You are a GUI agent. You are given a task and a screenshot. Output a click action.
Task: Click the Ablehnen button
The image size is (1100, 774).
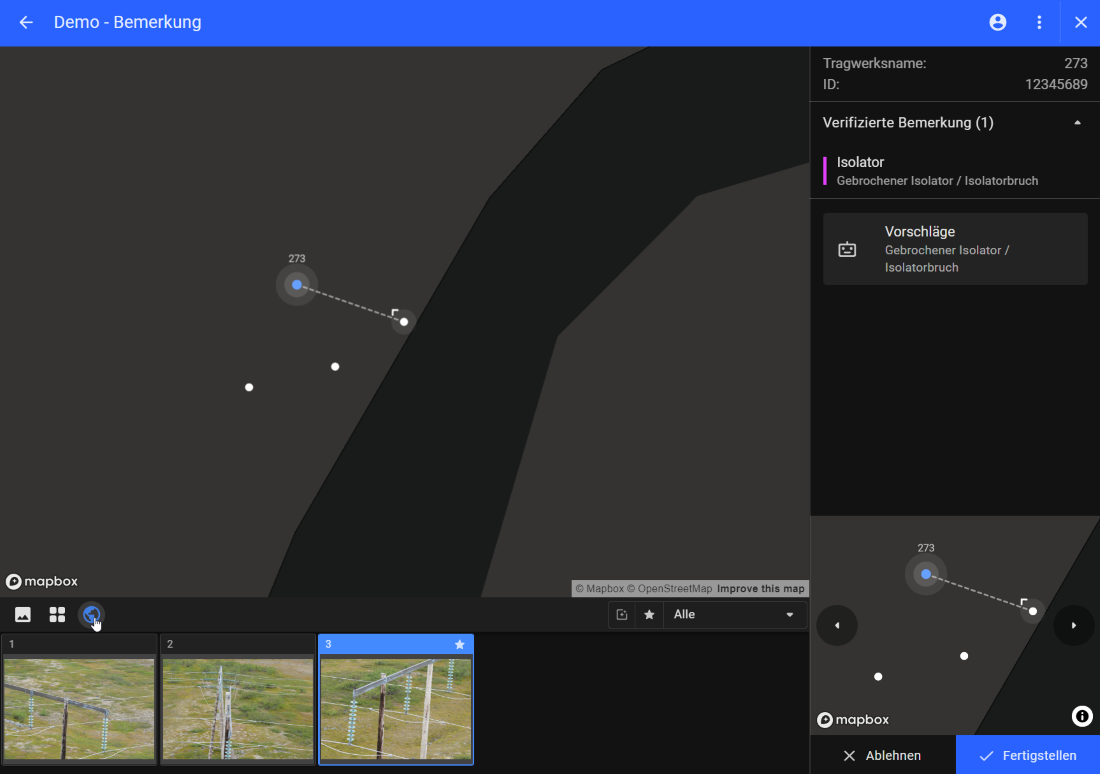[884, 755]
